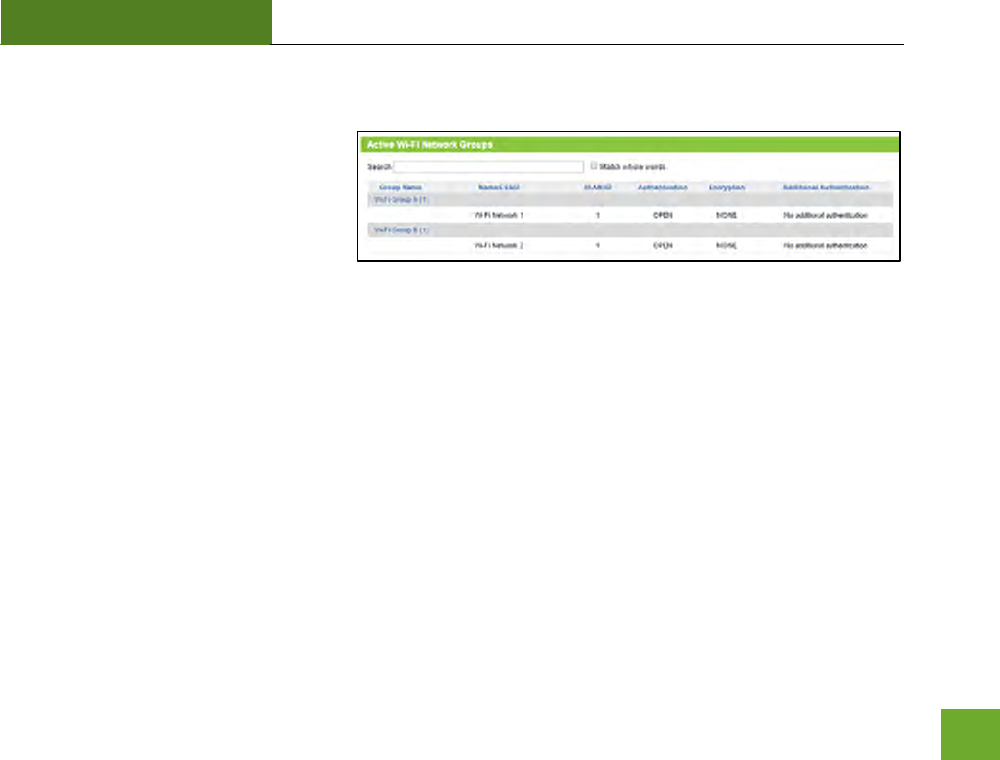Click the Active Wi-Fi Network Groups title bar
Image resolution: width=1000 pixels, height=760 pixels.
tap(629, 145)
